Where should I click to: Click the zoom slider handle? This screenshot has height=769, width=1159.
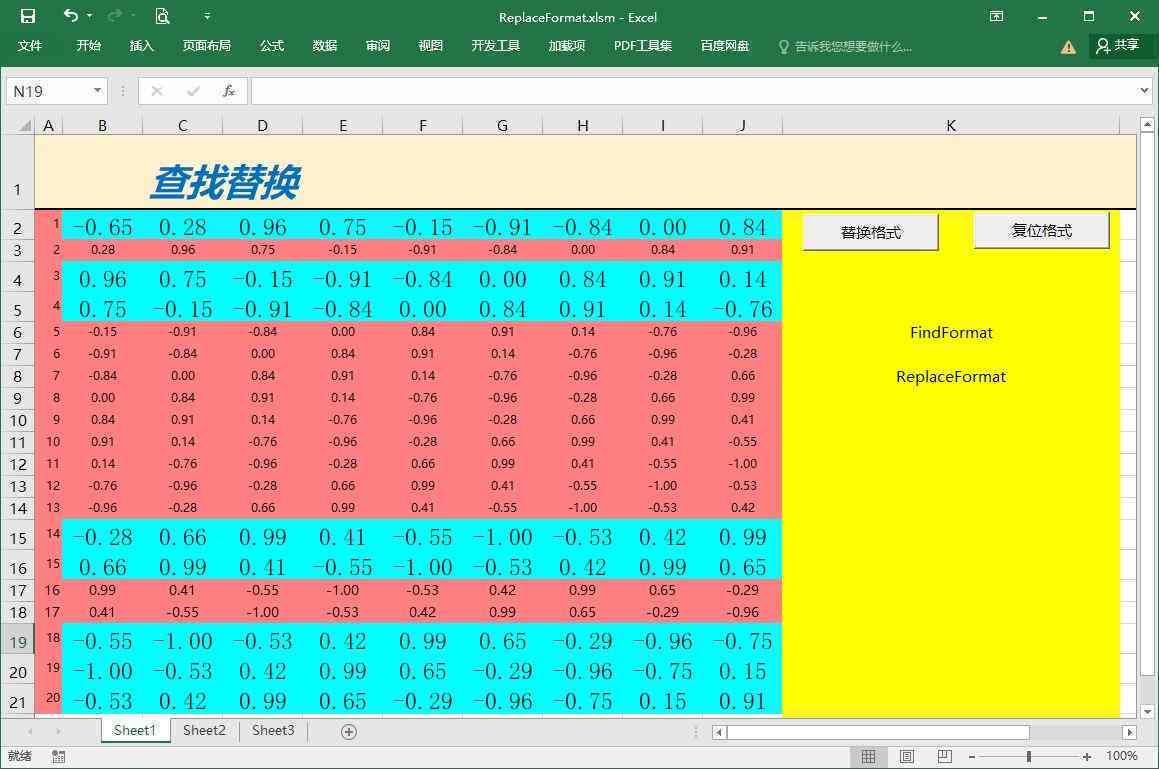coord(1028,756)
